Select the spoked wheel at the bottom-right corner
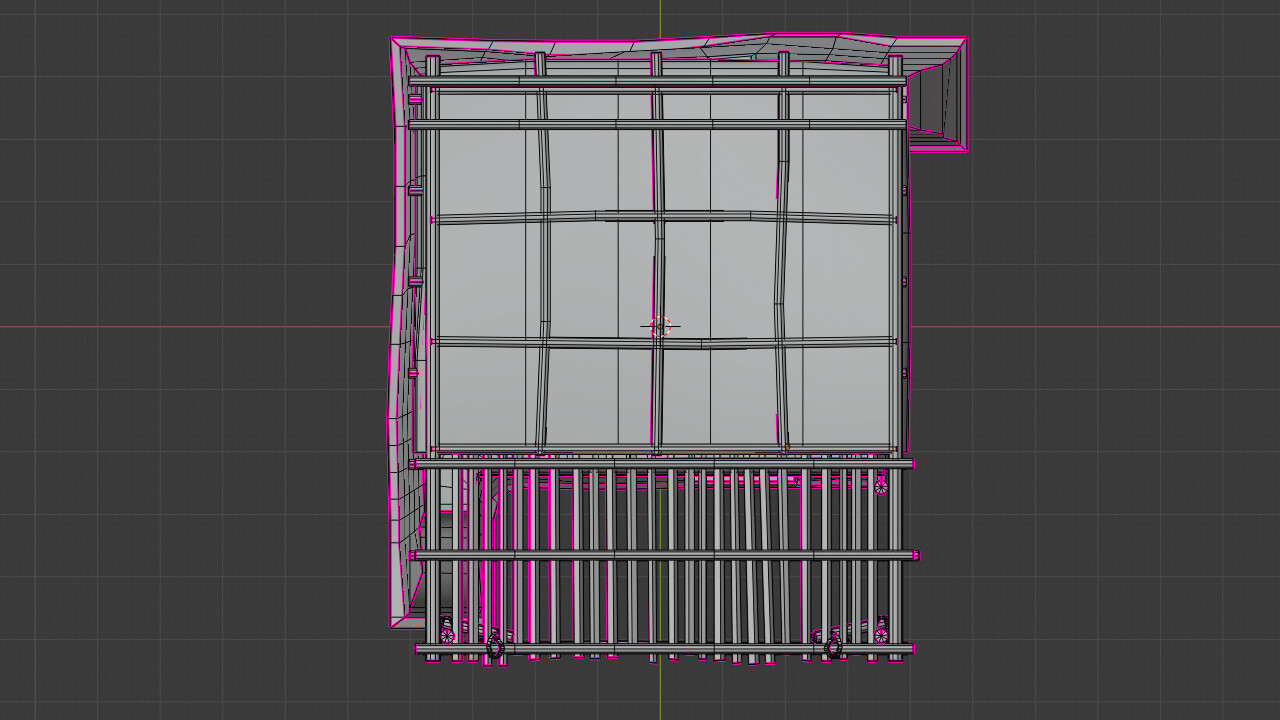Image resolution: width=1280 pixels, height=720 pixels. 881,634
